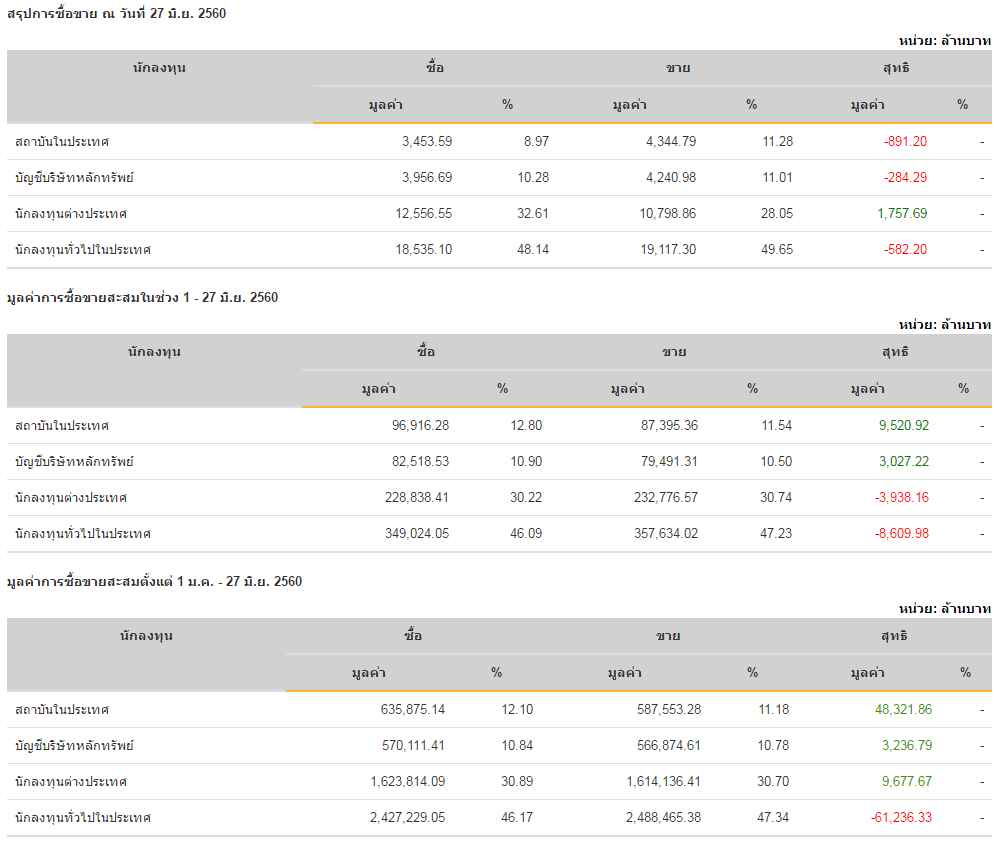Select the buy value 1,623,814.09
994x843 pixels.
[x=407, y=782]
